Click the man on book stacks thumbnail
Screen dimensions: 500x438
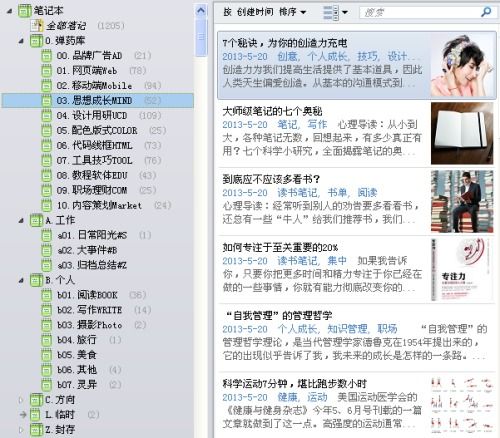click(462, 202)
